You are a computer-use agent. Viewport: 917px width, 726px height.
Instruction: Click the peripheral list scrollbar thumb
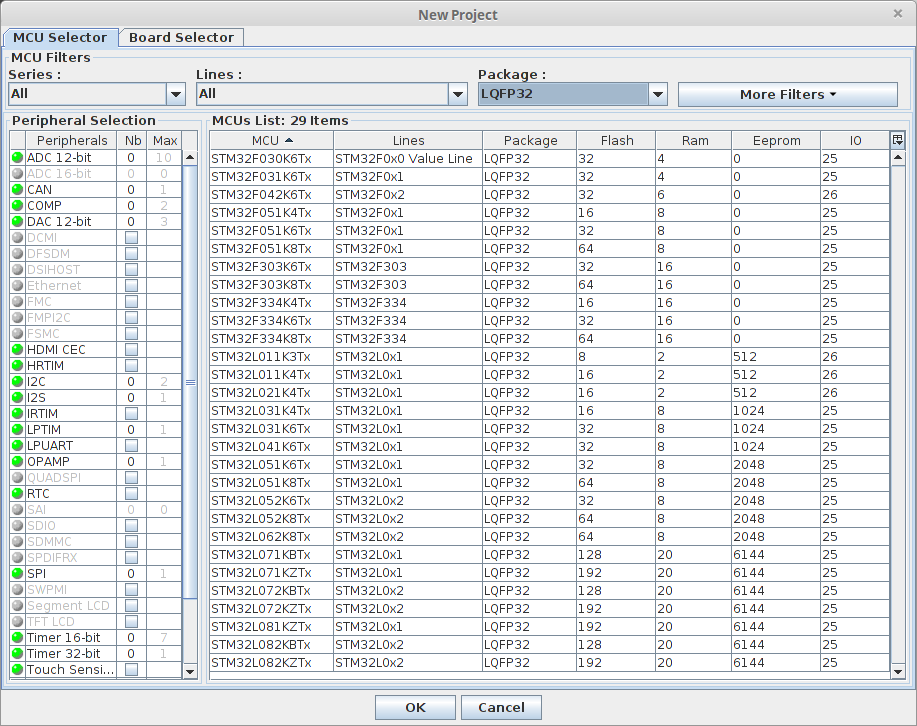pyautogui.click(x=190, y=382)
